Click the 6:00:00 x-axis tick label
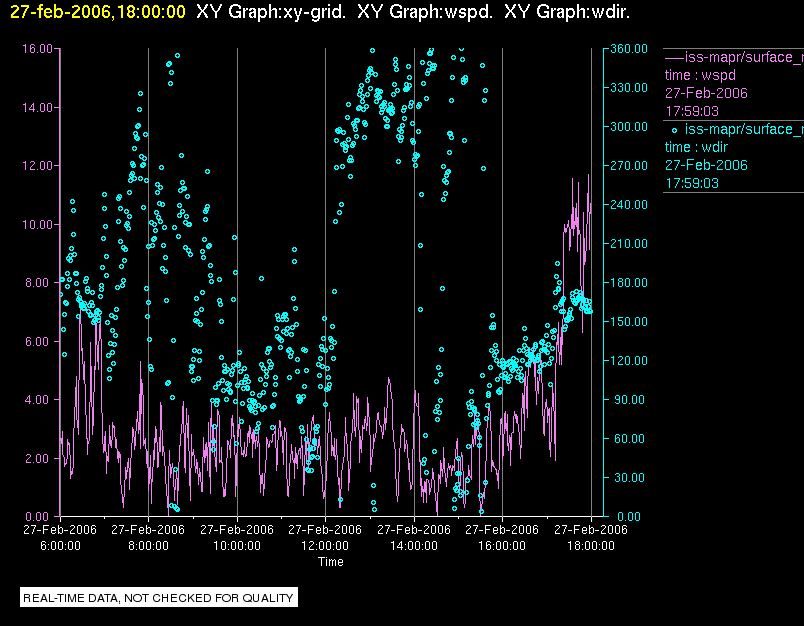The width and height of the screenshot is (804, 626). coord(60,546)
